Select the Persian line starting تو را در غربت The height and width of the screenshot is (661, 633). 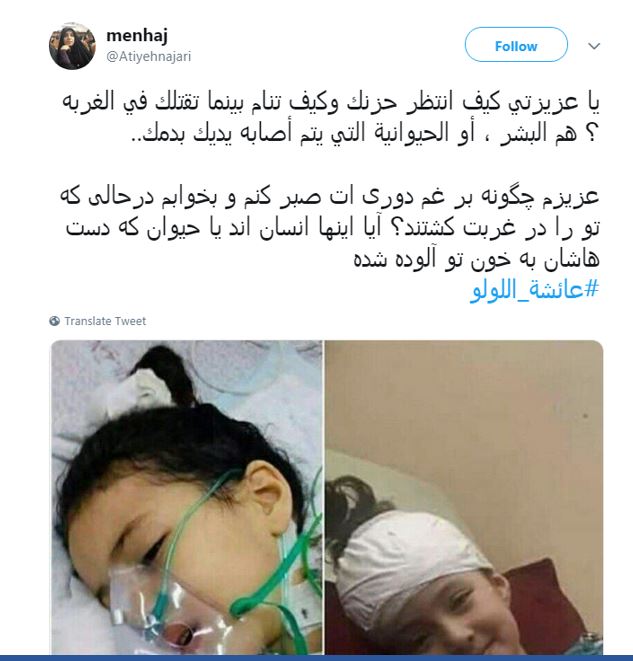click(x=333, y=228)
